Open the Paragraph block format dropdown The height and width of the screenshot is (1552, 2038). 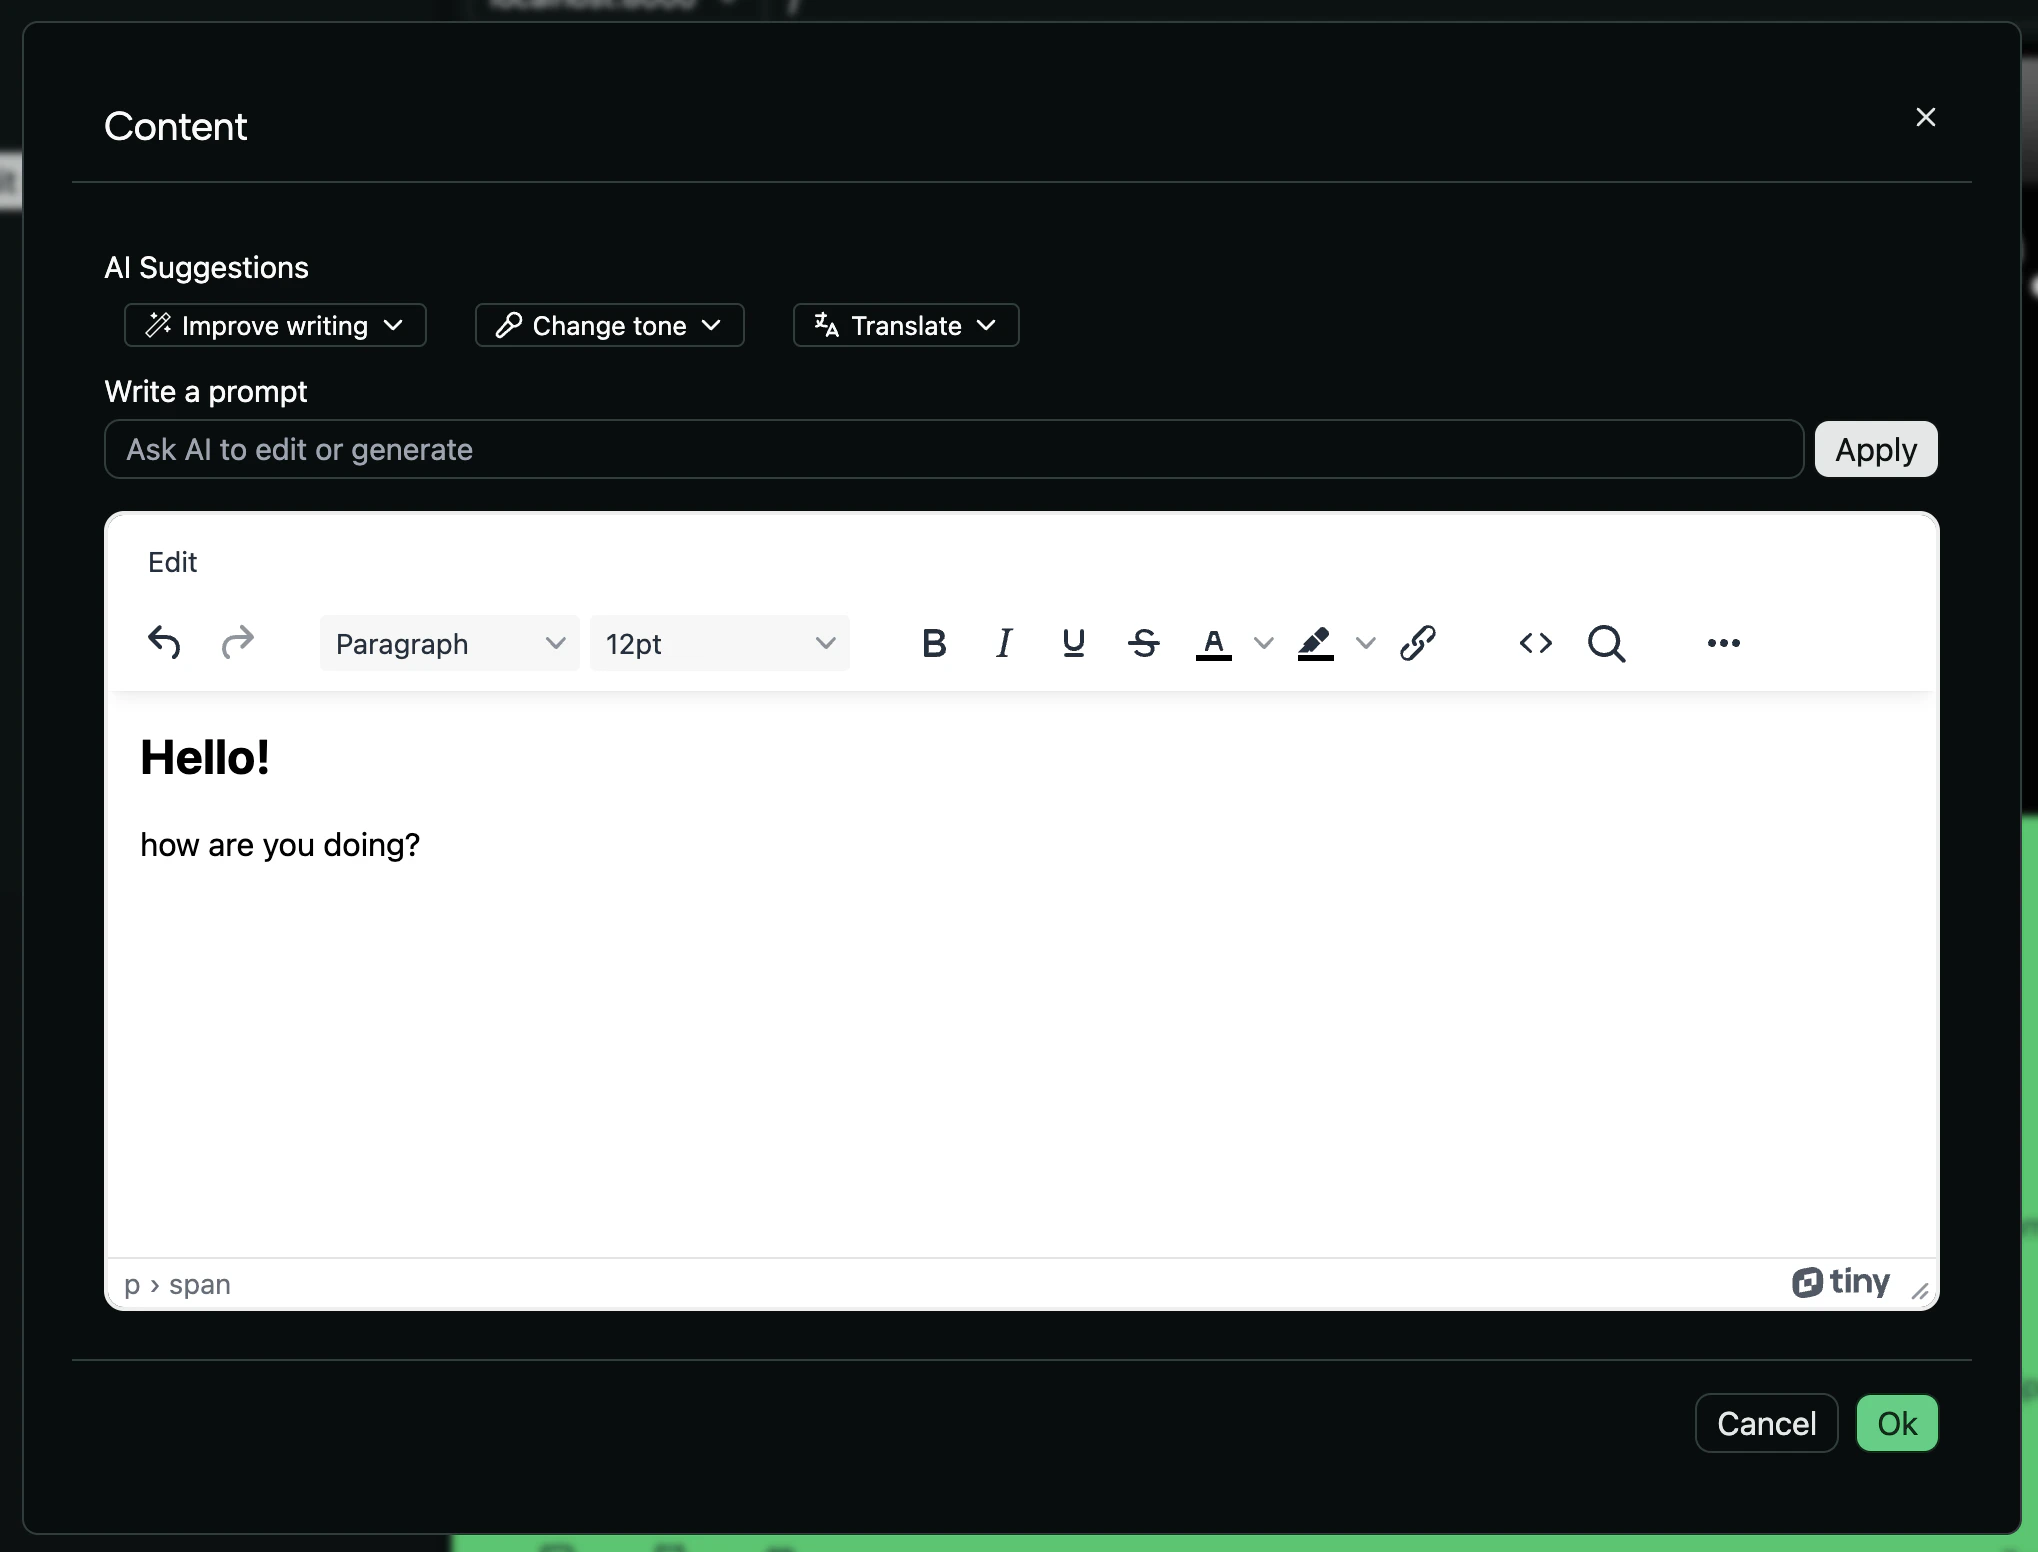click(450, 643)
